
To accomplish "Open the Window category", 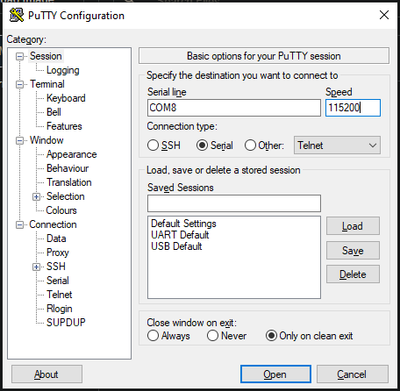I will tap(46, 140).
